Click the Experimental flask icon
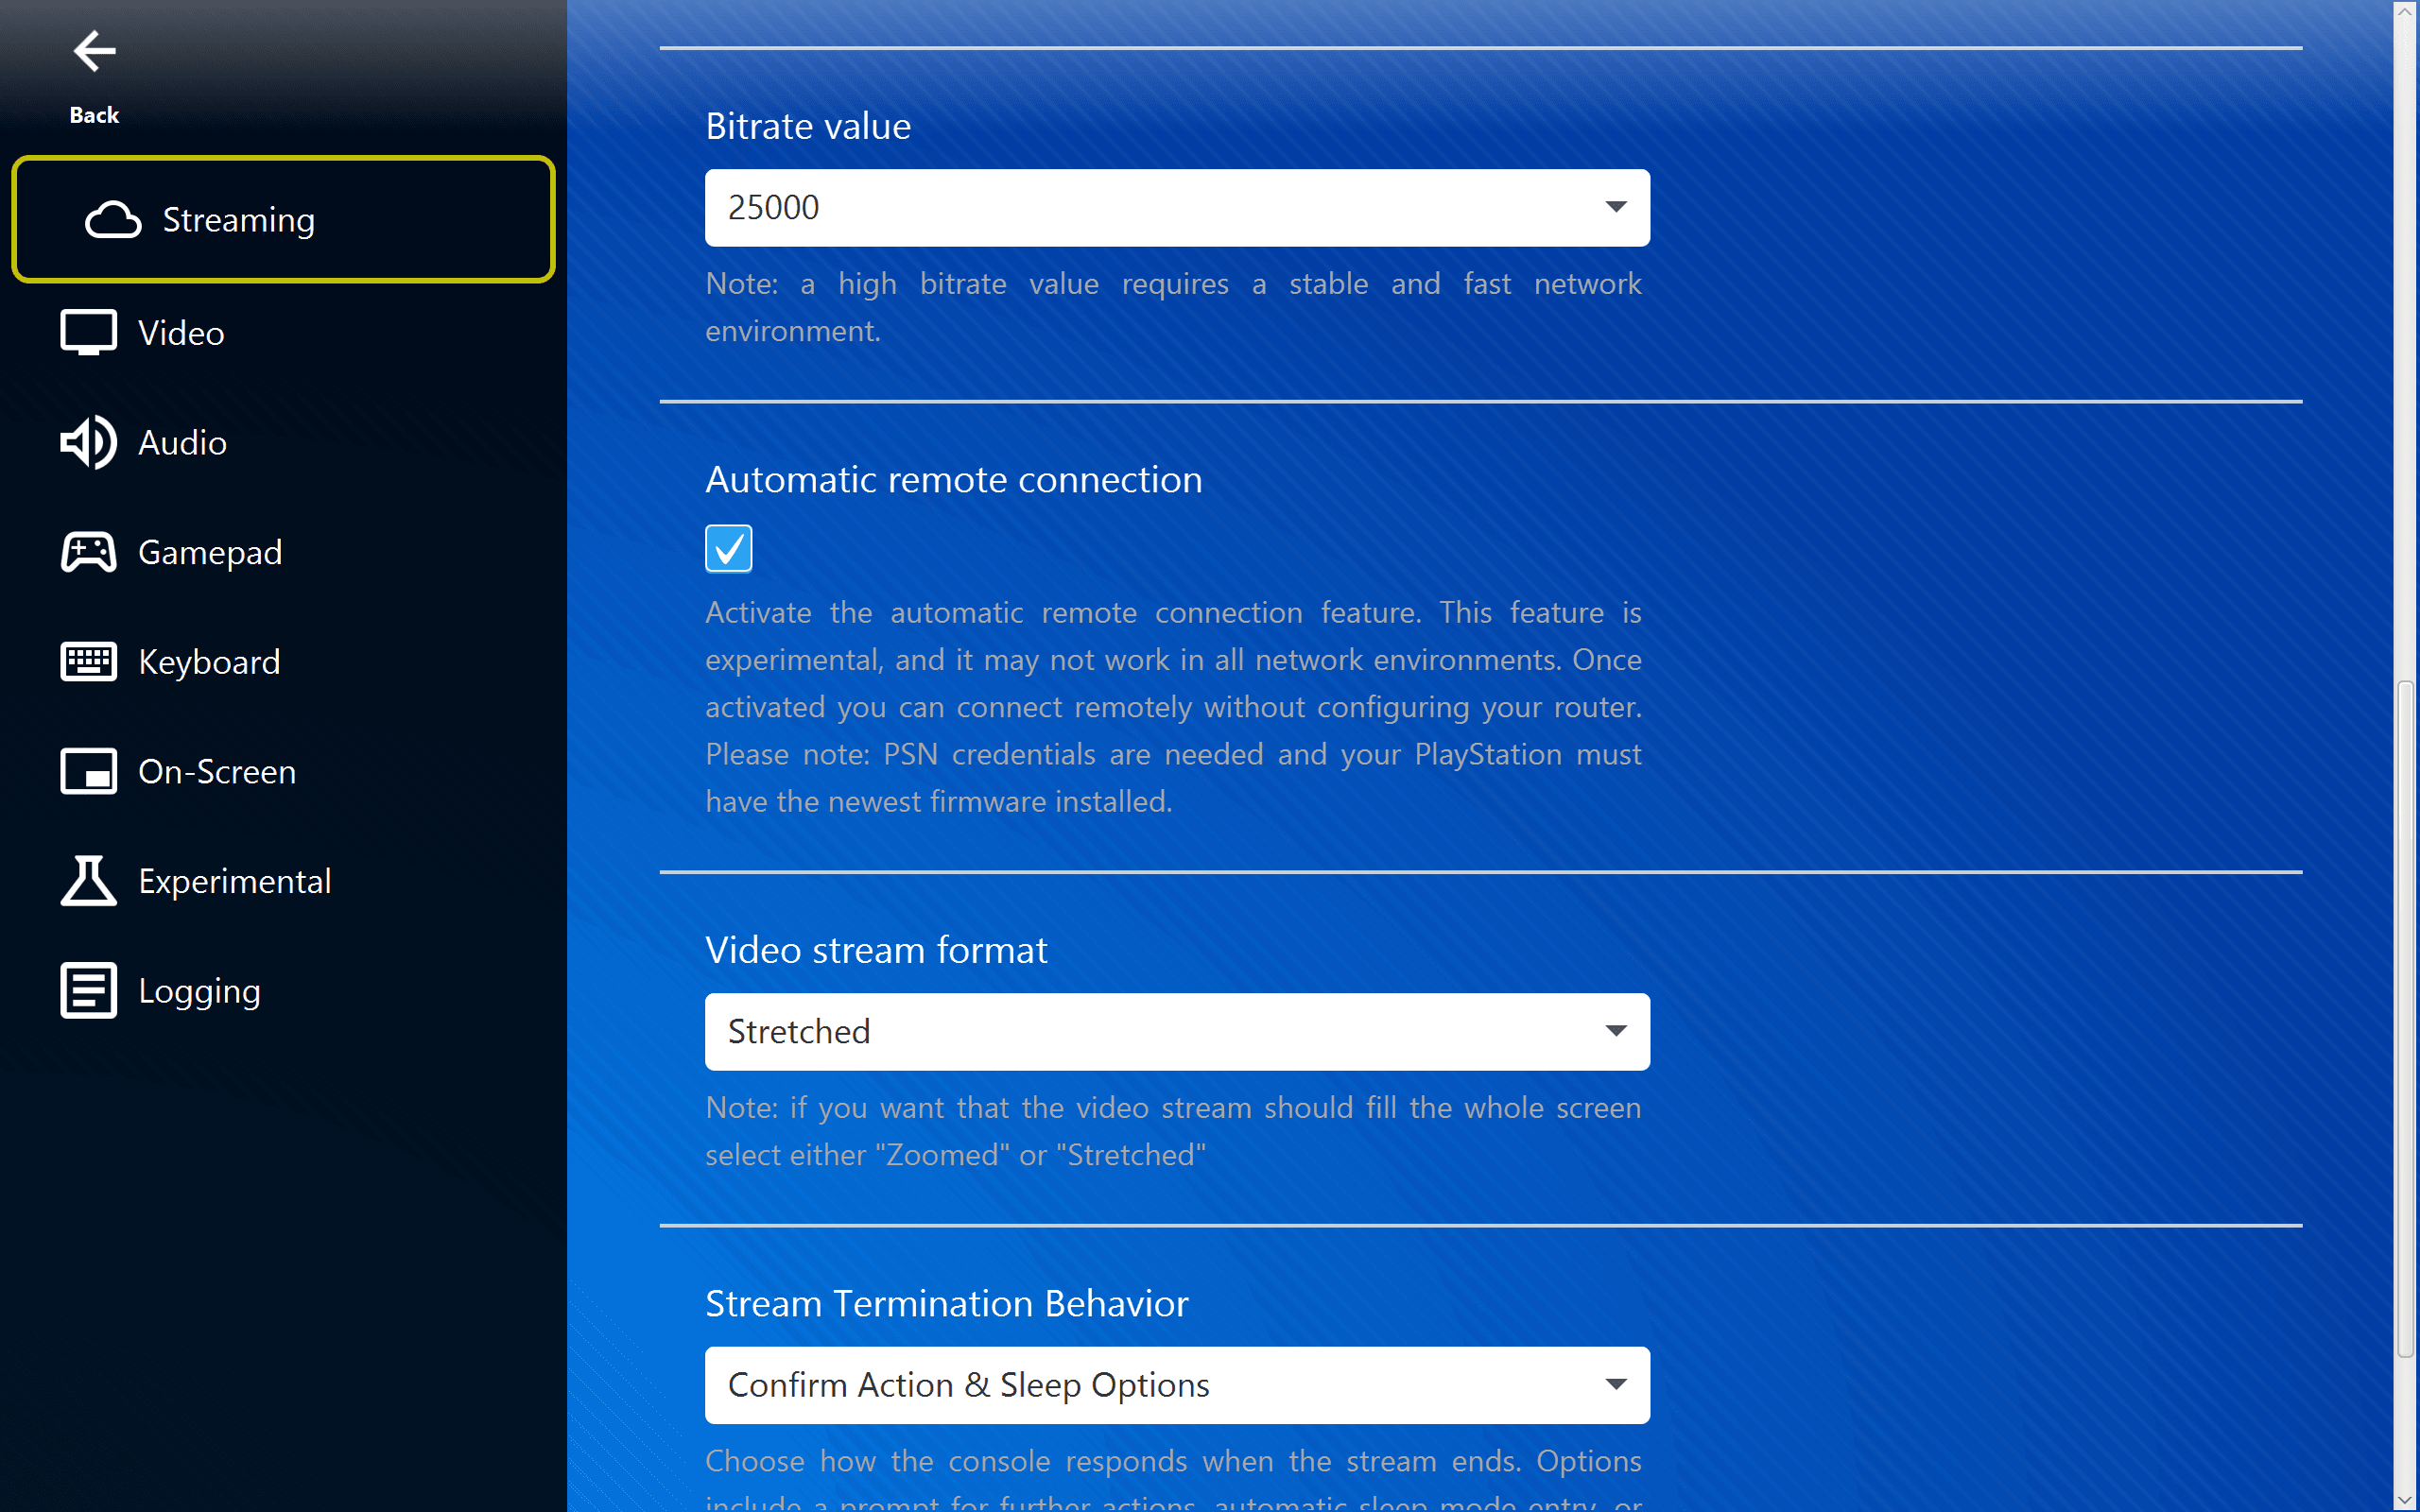2420x1512 pixels. click(88, 881)
